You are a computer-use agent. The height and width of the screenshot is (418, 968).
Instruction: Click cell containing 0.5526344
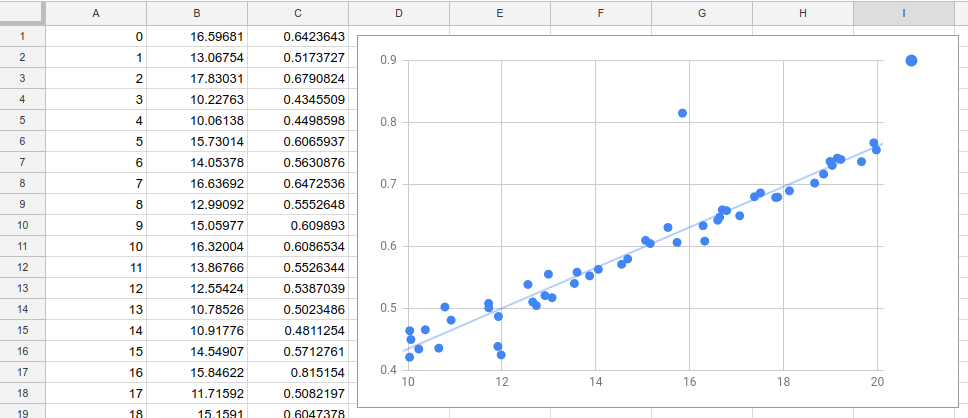[298, 267]
